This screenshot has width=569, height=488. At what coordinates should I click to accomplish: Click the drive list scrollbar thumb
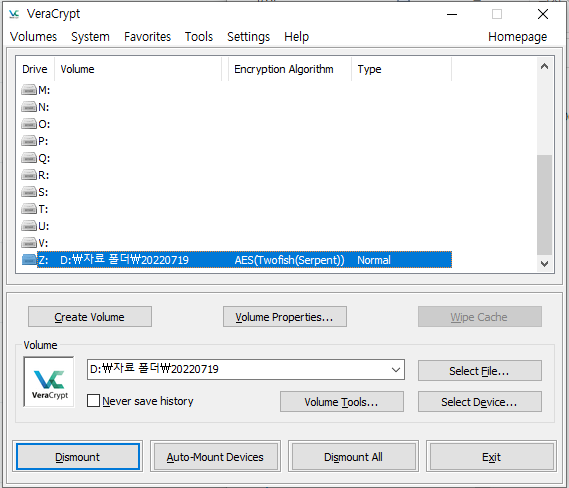[x=544, y=205]
